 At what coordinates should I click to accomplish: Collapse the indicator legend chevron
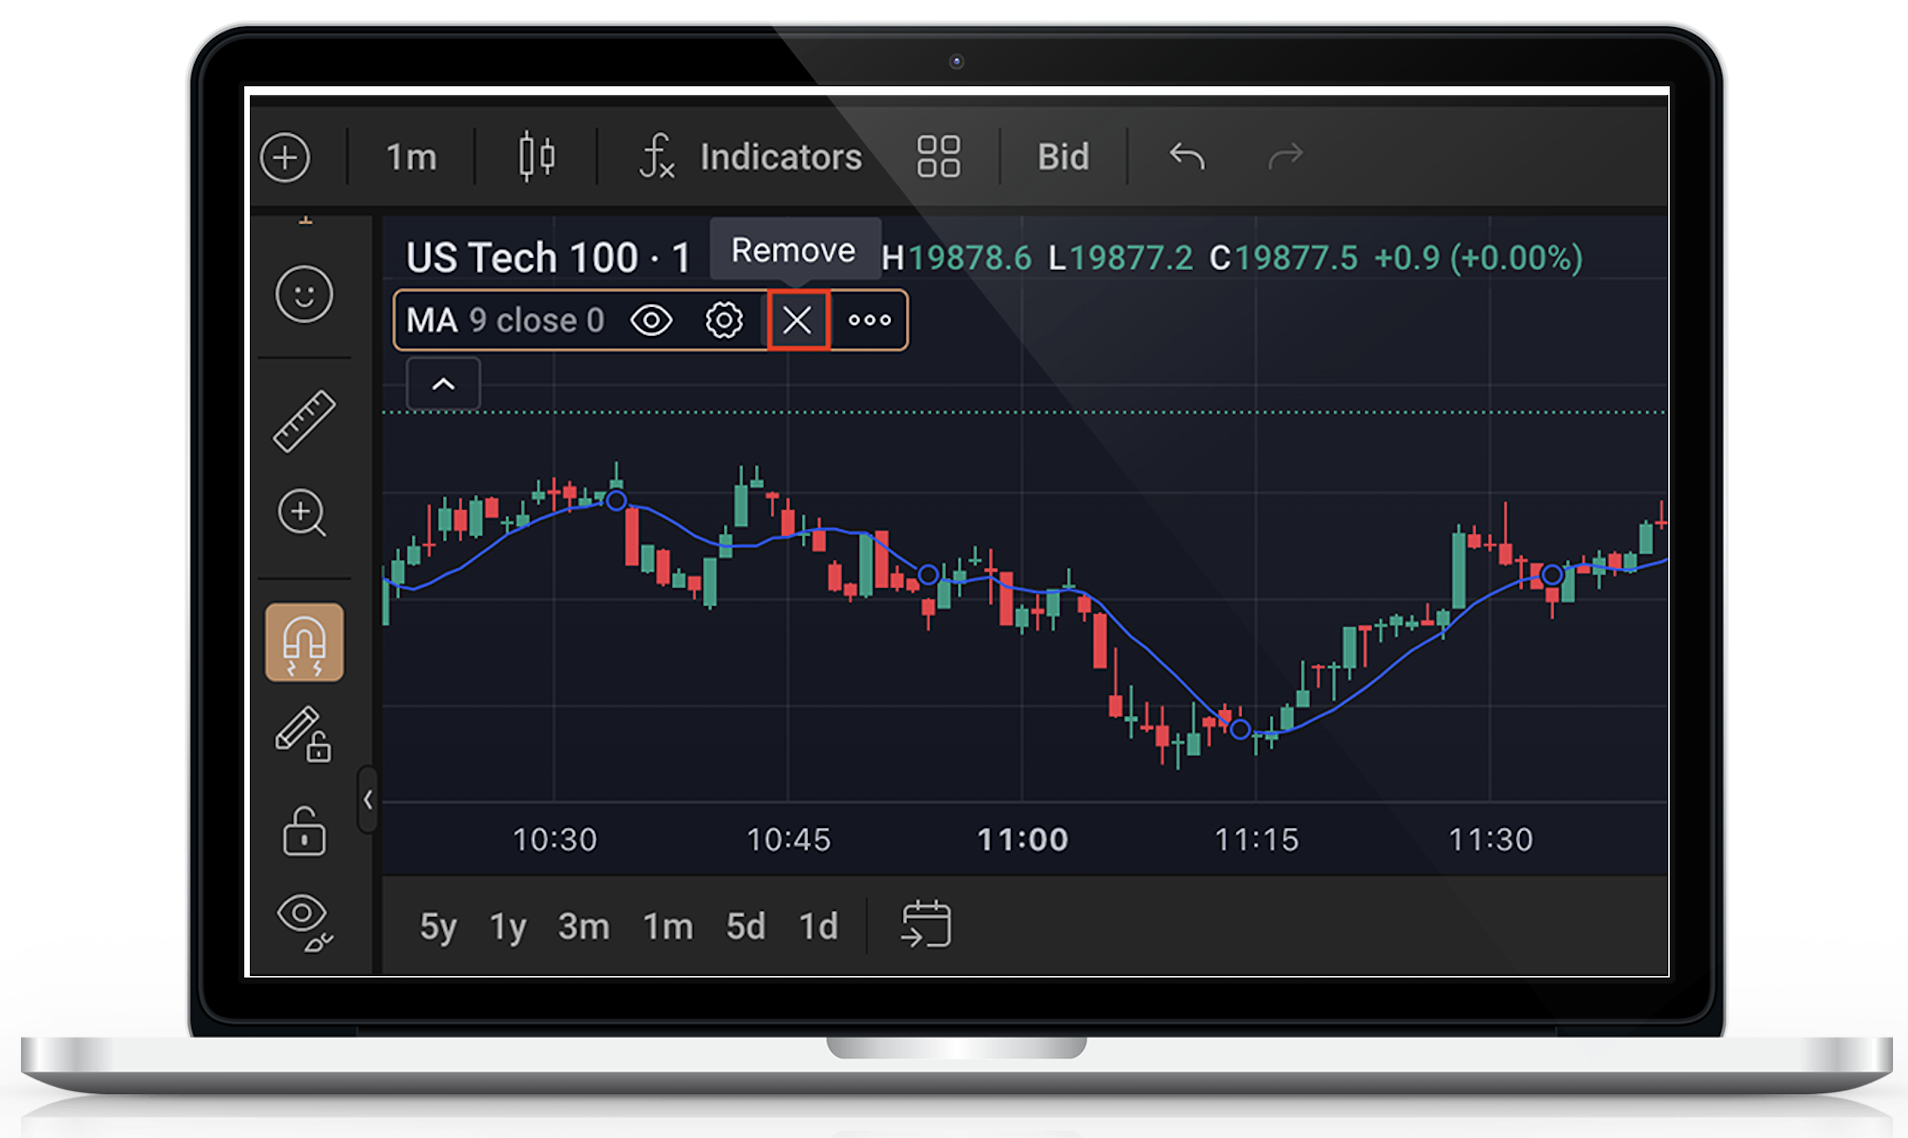443,385
